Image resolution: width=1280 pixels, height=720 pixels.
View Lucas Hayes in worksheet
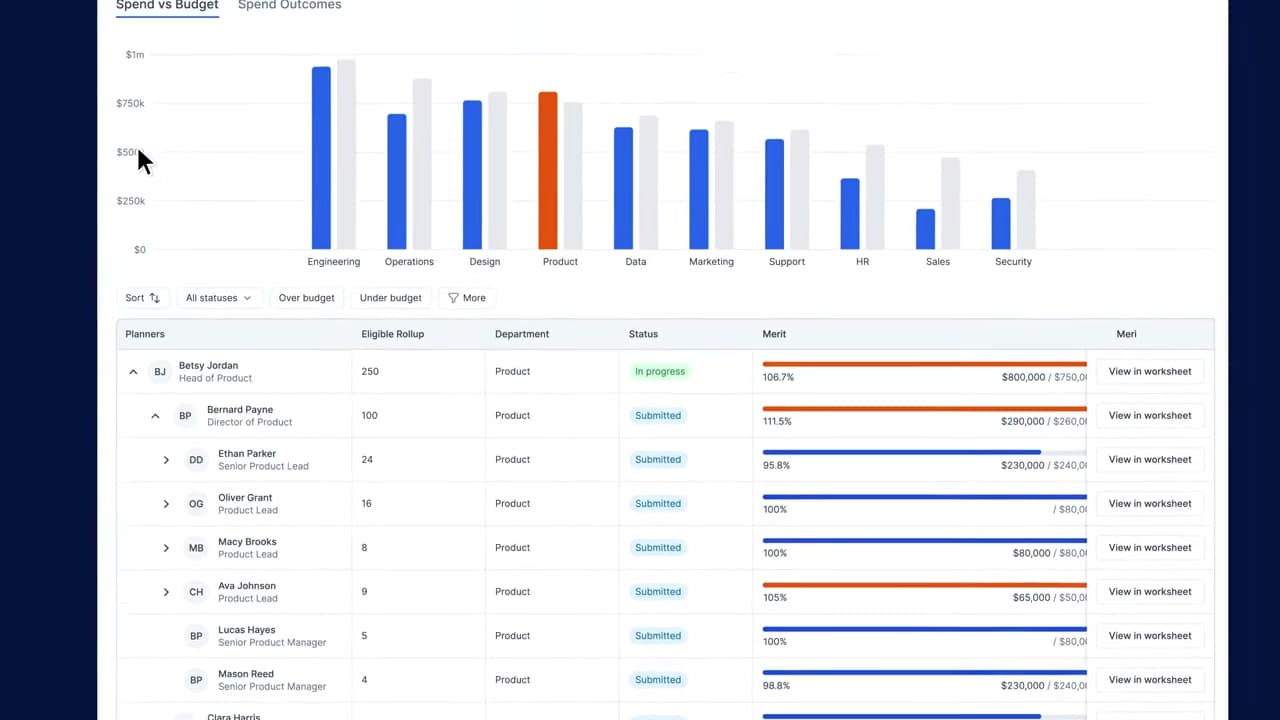point(1150,636)
